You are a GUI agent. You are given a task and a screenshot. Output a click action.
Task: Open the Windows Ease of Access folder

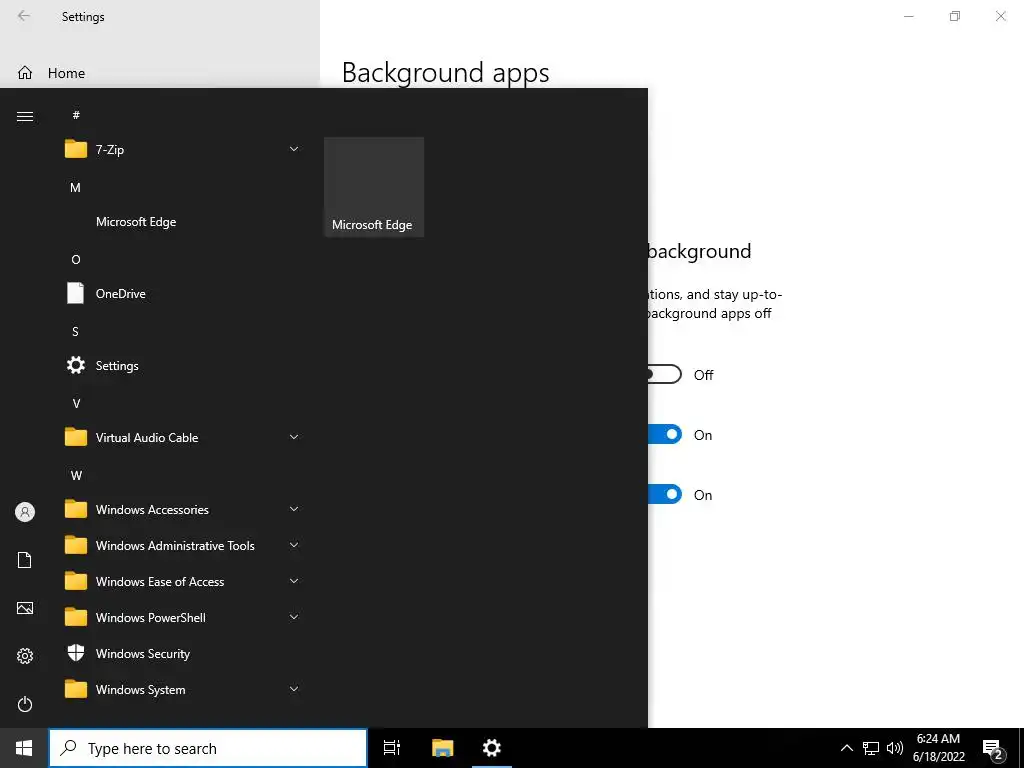pyautogui.click(x=183, y=581)
